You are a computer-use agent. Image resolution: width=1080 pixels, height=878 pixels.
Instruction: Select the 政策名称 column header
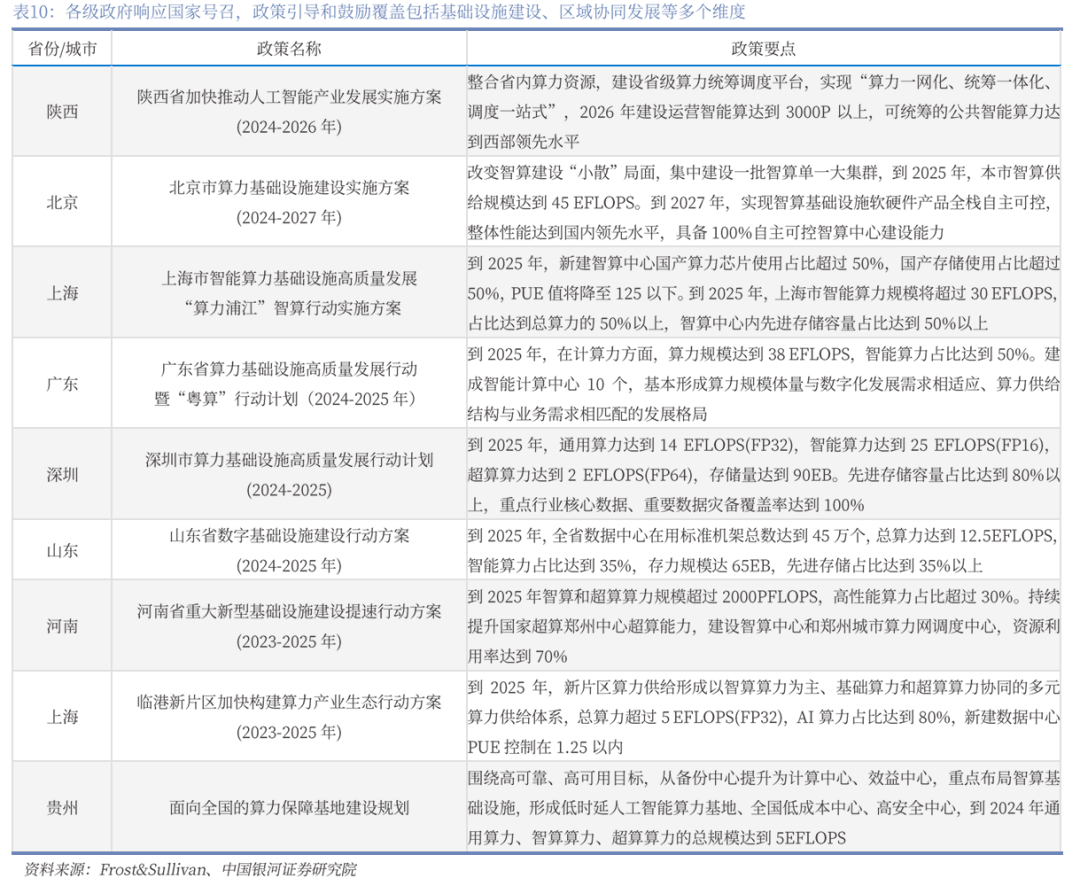289,49
